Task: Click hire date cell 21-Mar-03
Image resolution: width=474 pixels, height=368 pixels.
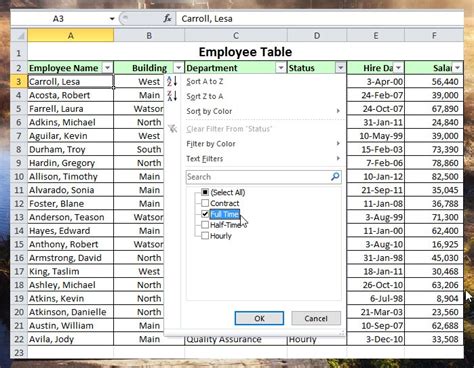Action: 376,312
